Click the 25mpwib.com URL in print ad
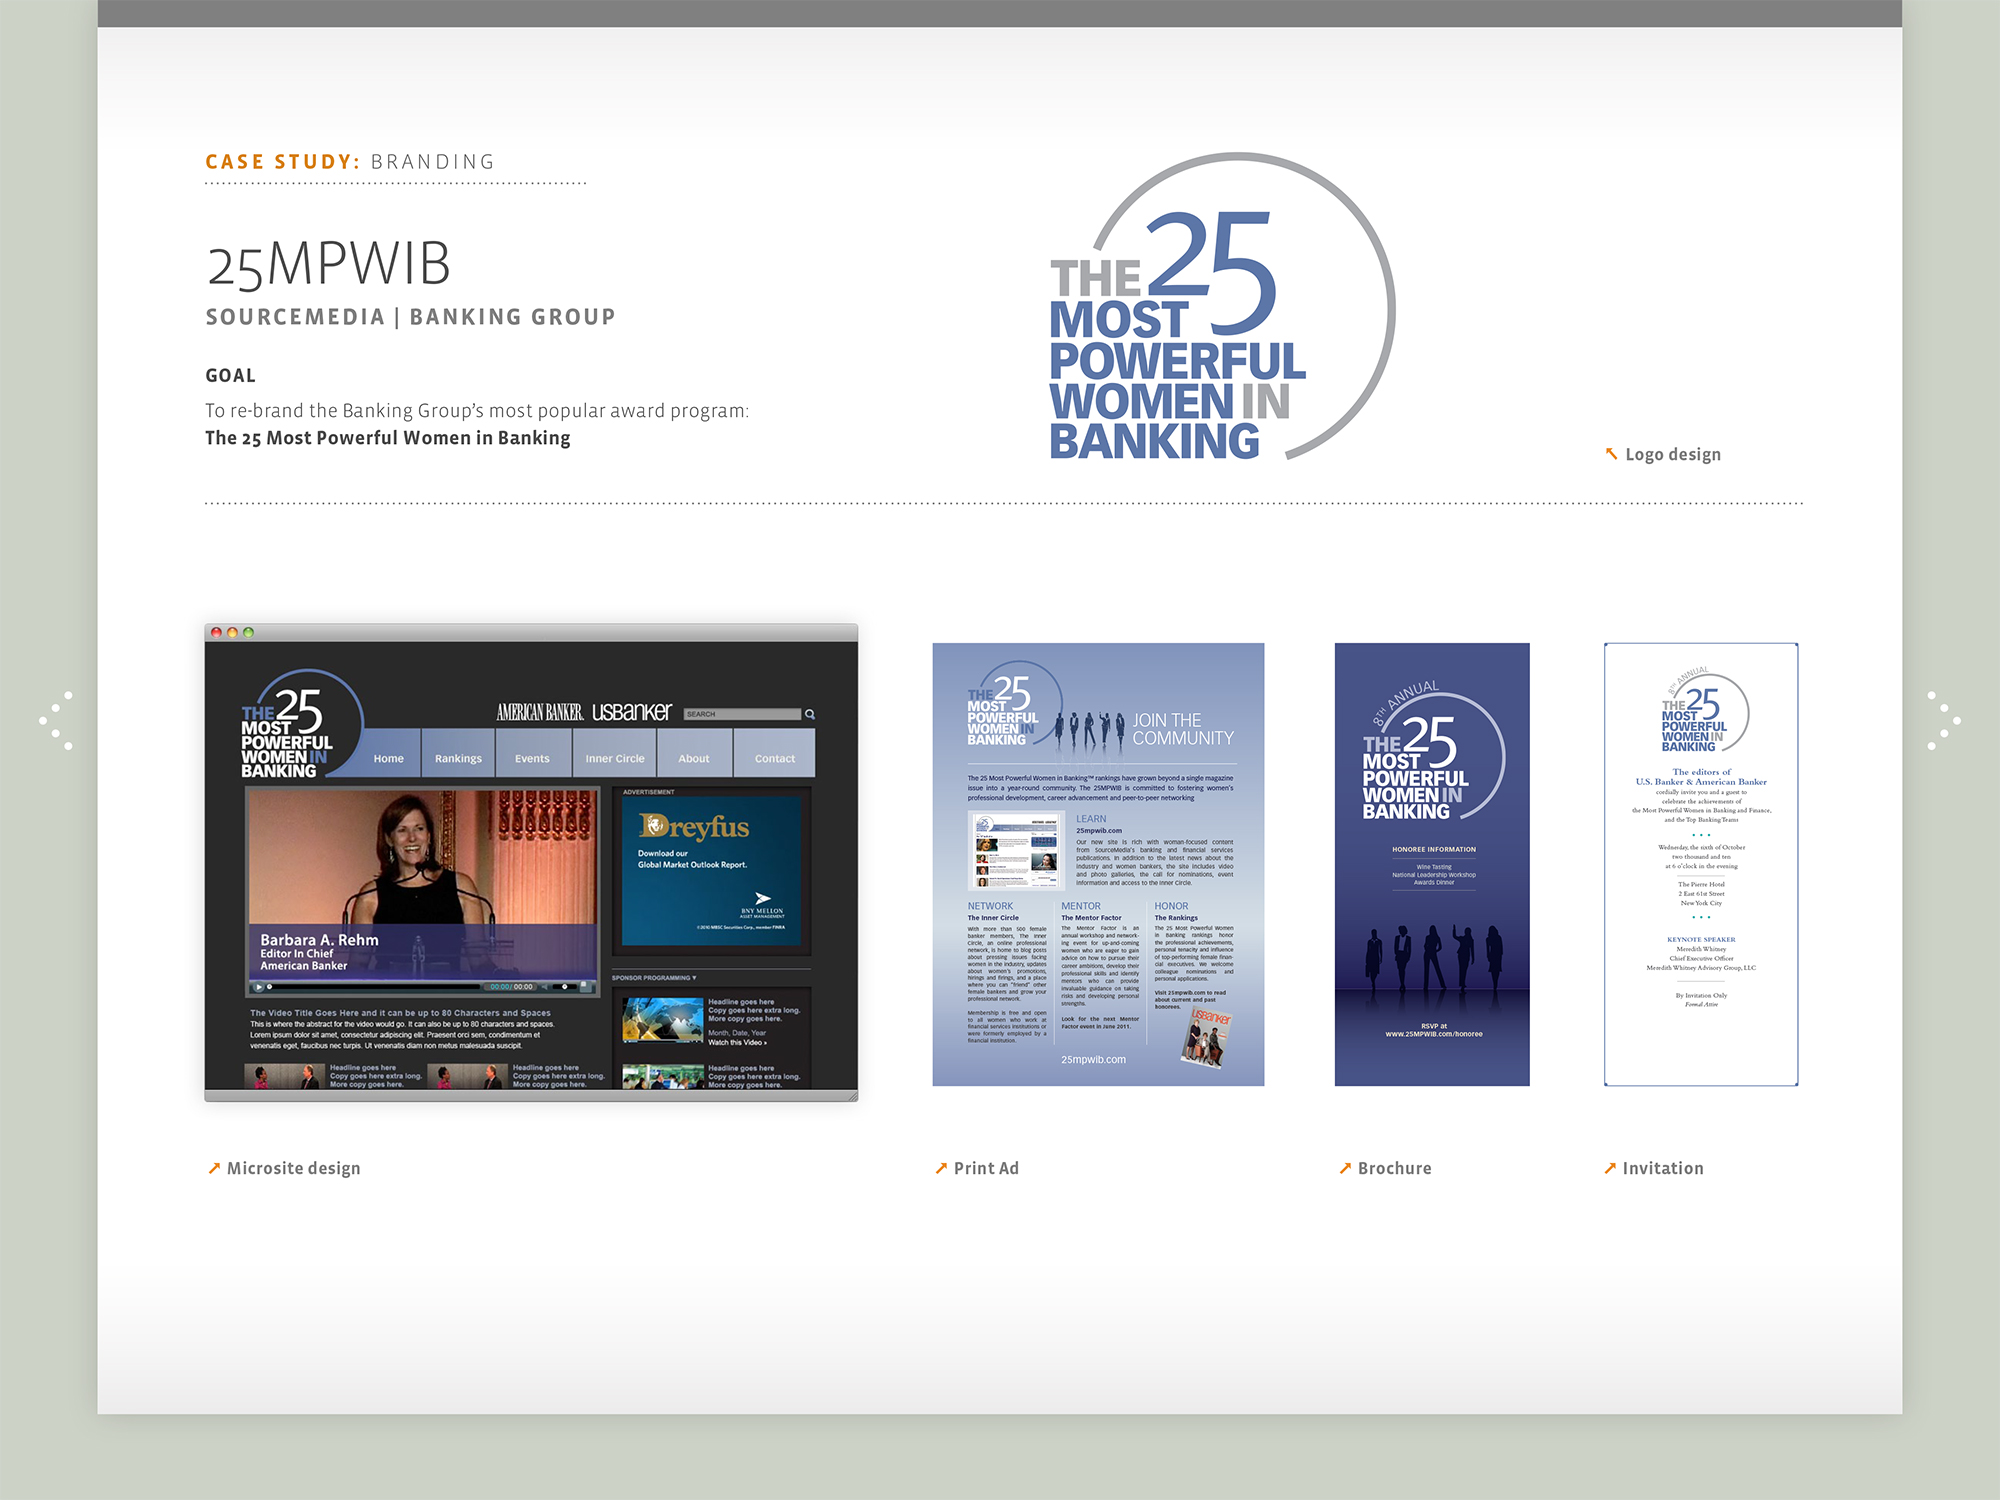 tap(1093, 1060)
